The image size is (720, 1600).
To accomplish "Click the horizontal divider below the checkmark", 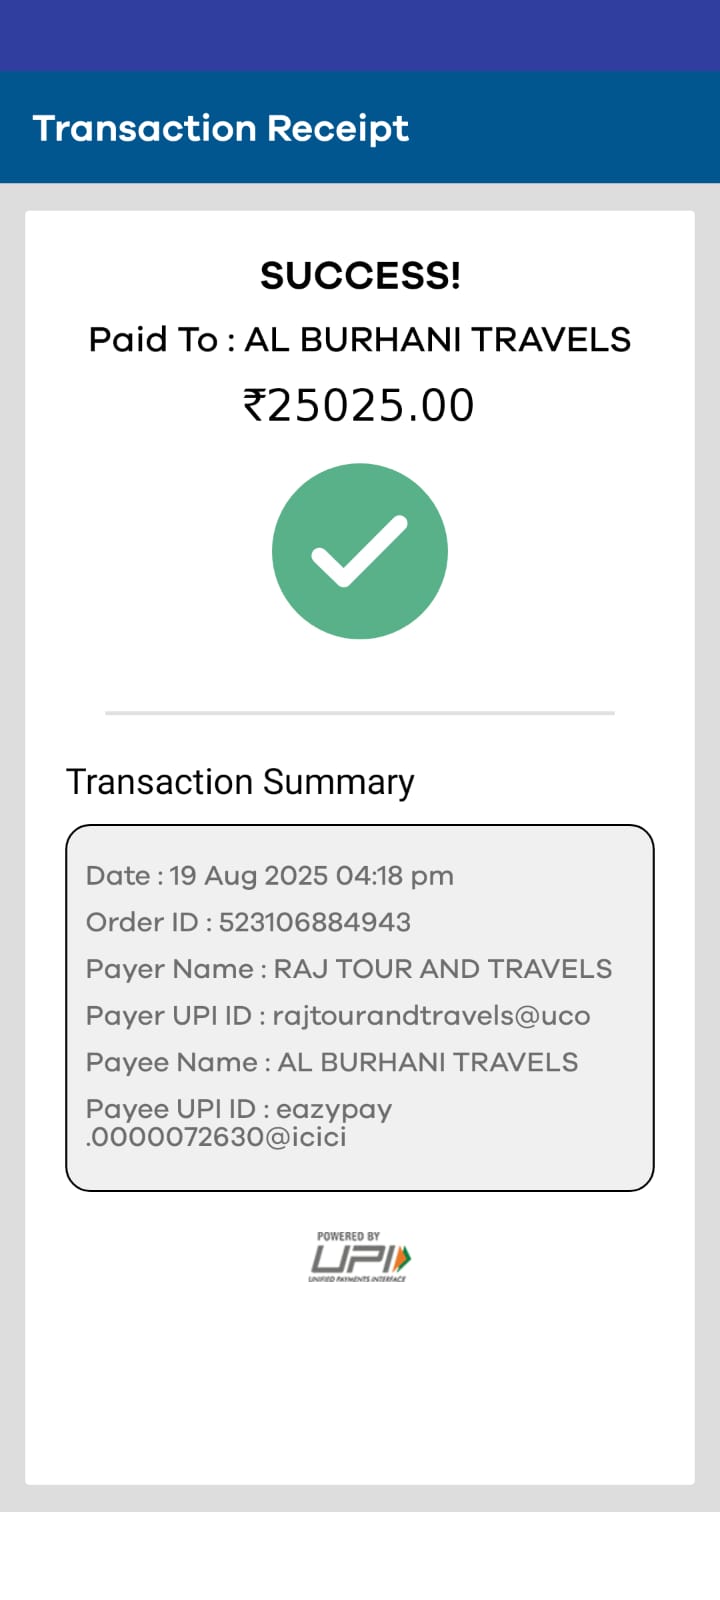I will click(360, 713).
